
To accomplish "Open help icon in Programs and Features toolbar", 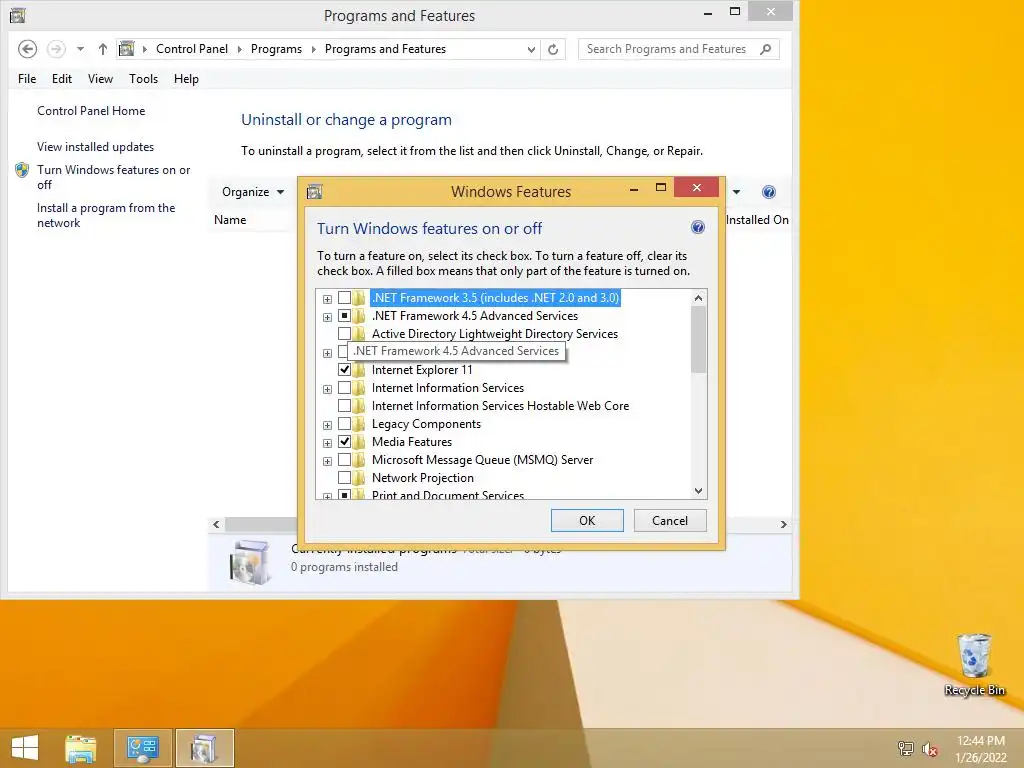I will click(x=769, y=192).
